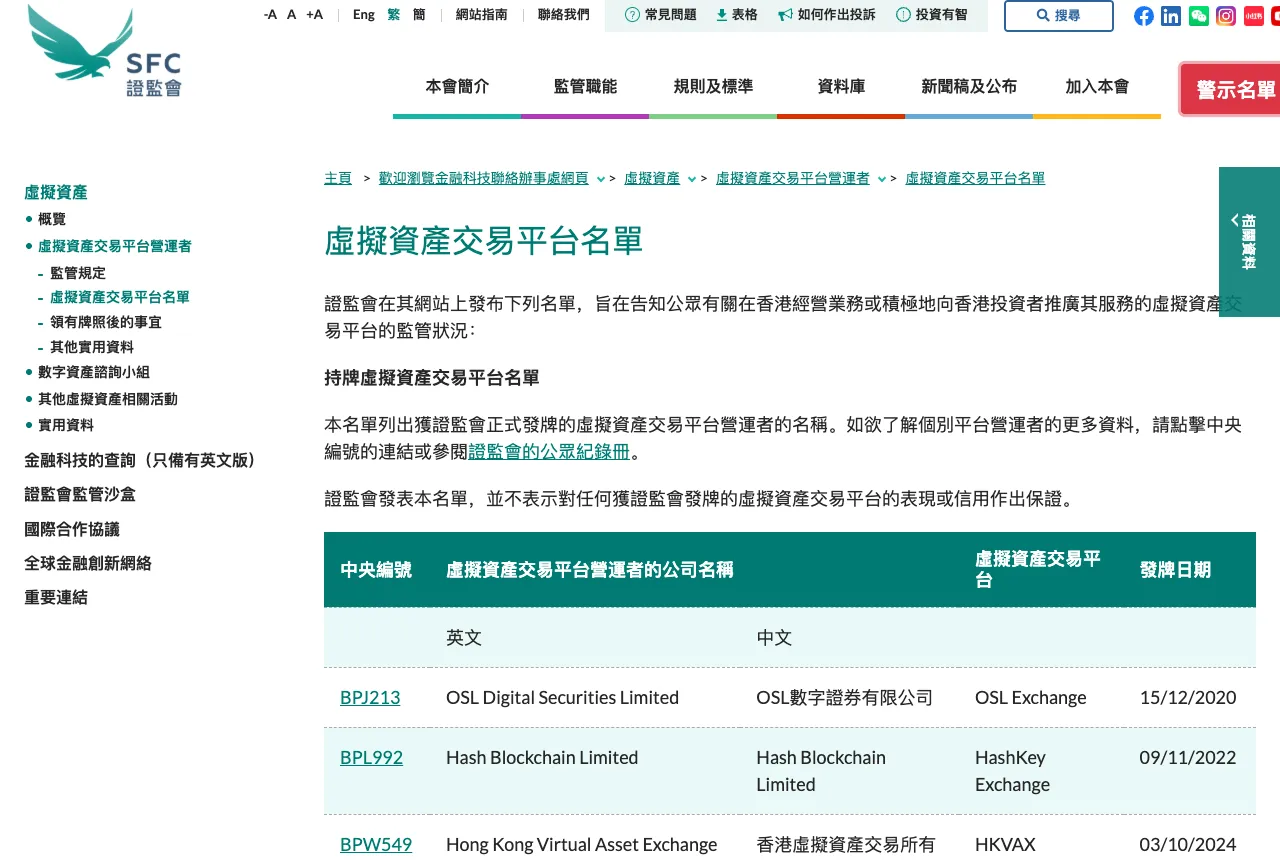Screen dimensions: 1280x860
Task: Open central number BPL992
Action: (x=371, y=758)
